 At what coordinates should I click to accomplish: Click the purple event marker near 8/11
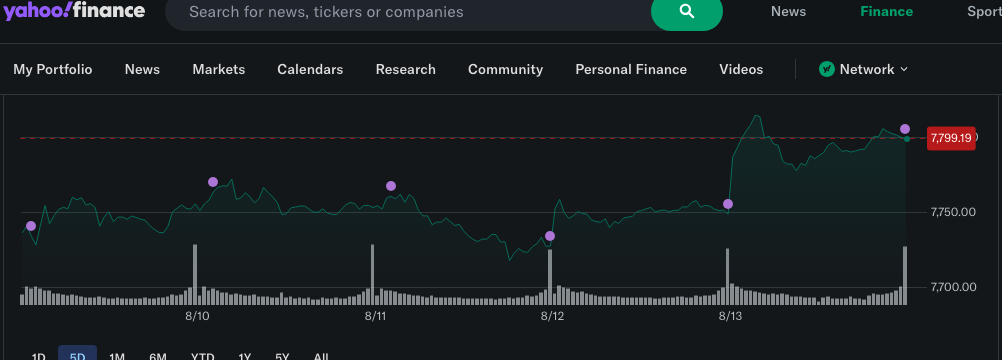tap(391, 186)
